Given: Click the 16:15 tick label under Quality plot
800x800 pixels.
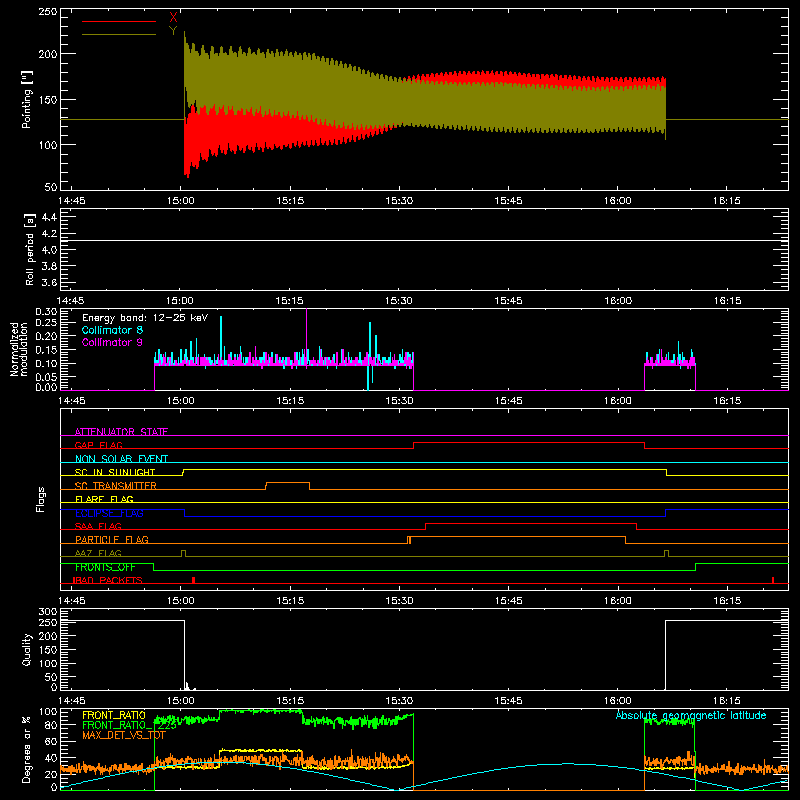Looking at the screenshot, I should click(x=727, y=701).
